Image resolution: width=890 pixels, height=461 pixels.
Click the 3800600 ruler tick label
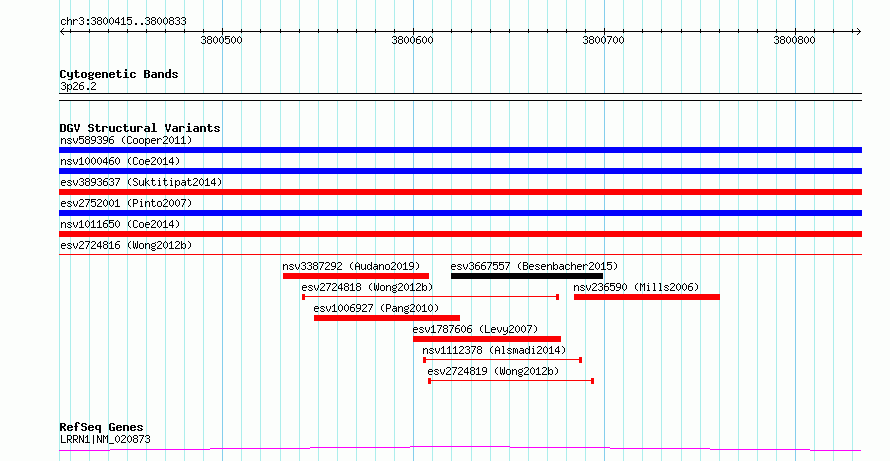(413, 40)
